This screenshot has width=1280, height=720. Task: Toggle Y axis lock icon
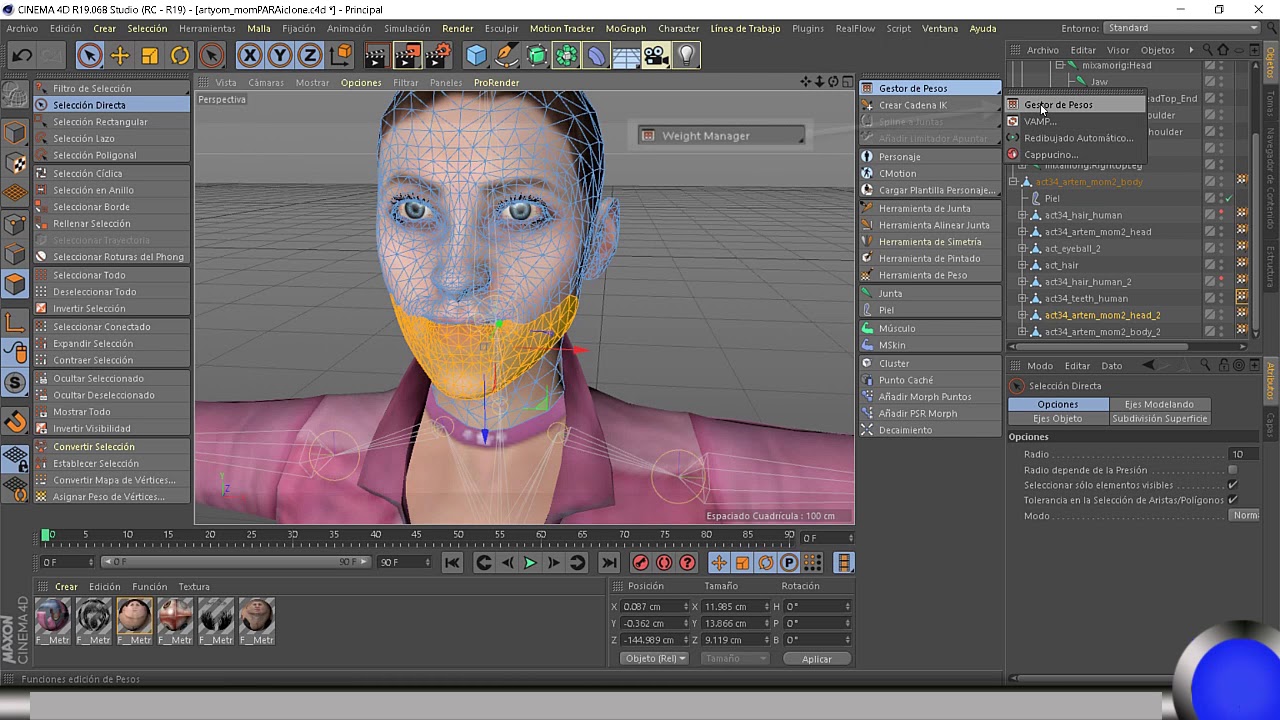pos(280,56)
